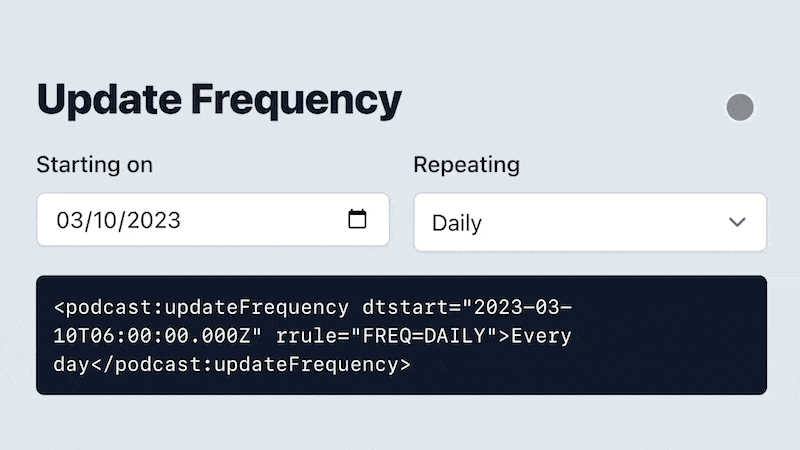The image size is (800, 450).
Task: Click the opening <podcast:updateFrequency tag text
Action: tap(202, 308)
